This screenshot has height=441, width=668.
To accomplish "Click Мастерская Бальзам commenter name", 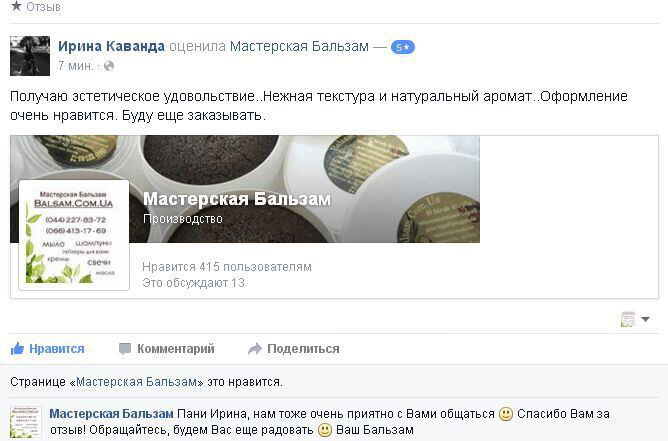I will [112, 414].
